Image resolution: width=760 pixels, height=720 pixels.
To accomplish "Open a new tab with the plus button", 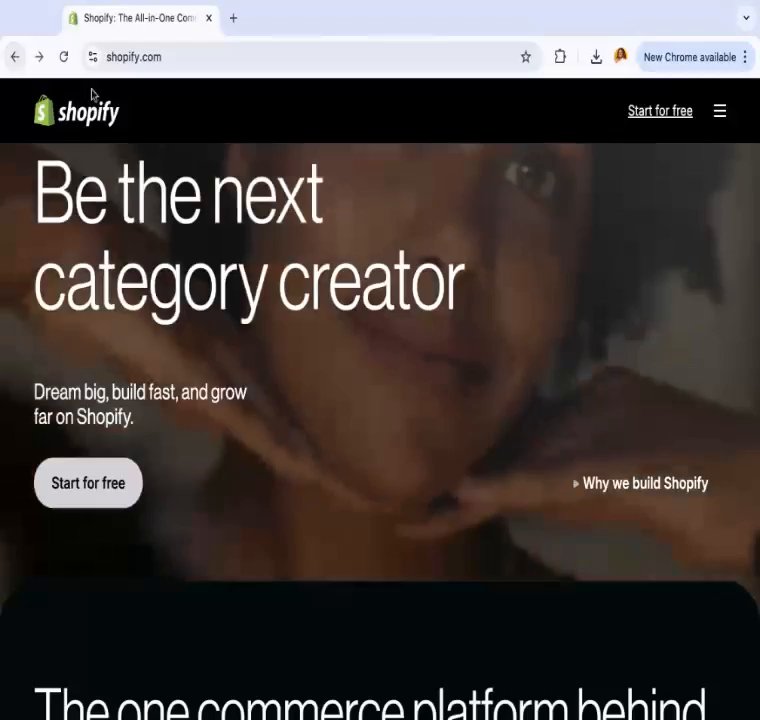I will pyautogui.click(x=233, y=18).
